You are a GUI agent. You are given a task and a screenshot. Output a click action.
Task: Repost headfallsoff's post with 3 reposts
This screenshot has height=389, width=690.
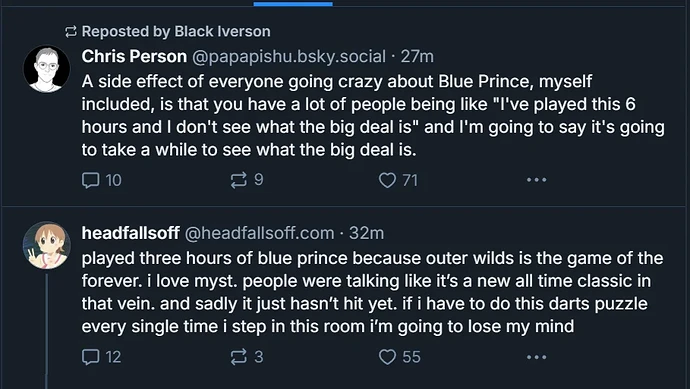[247, 357]
